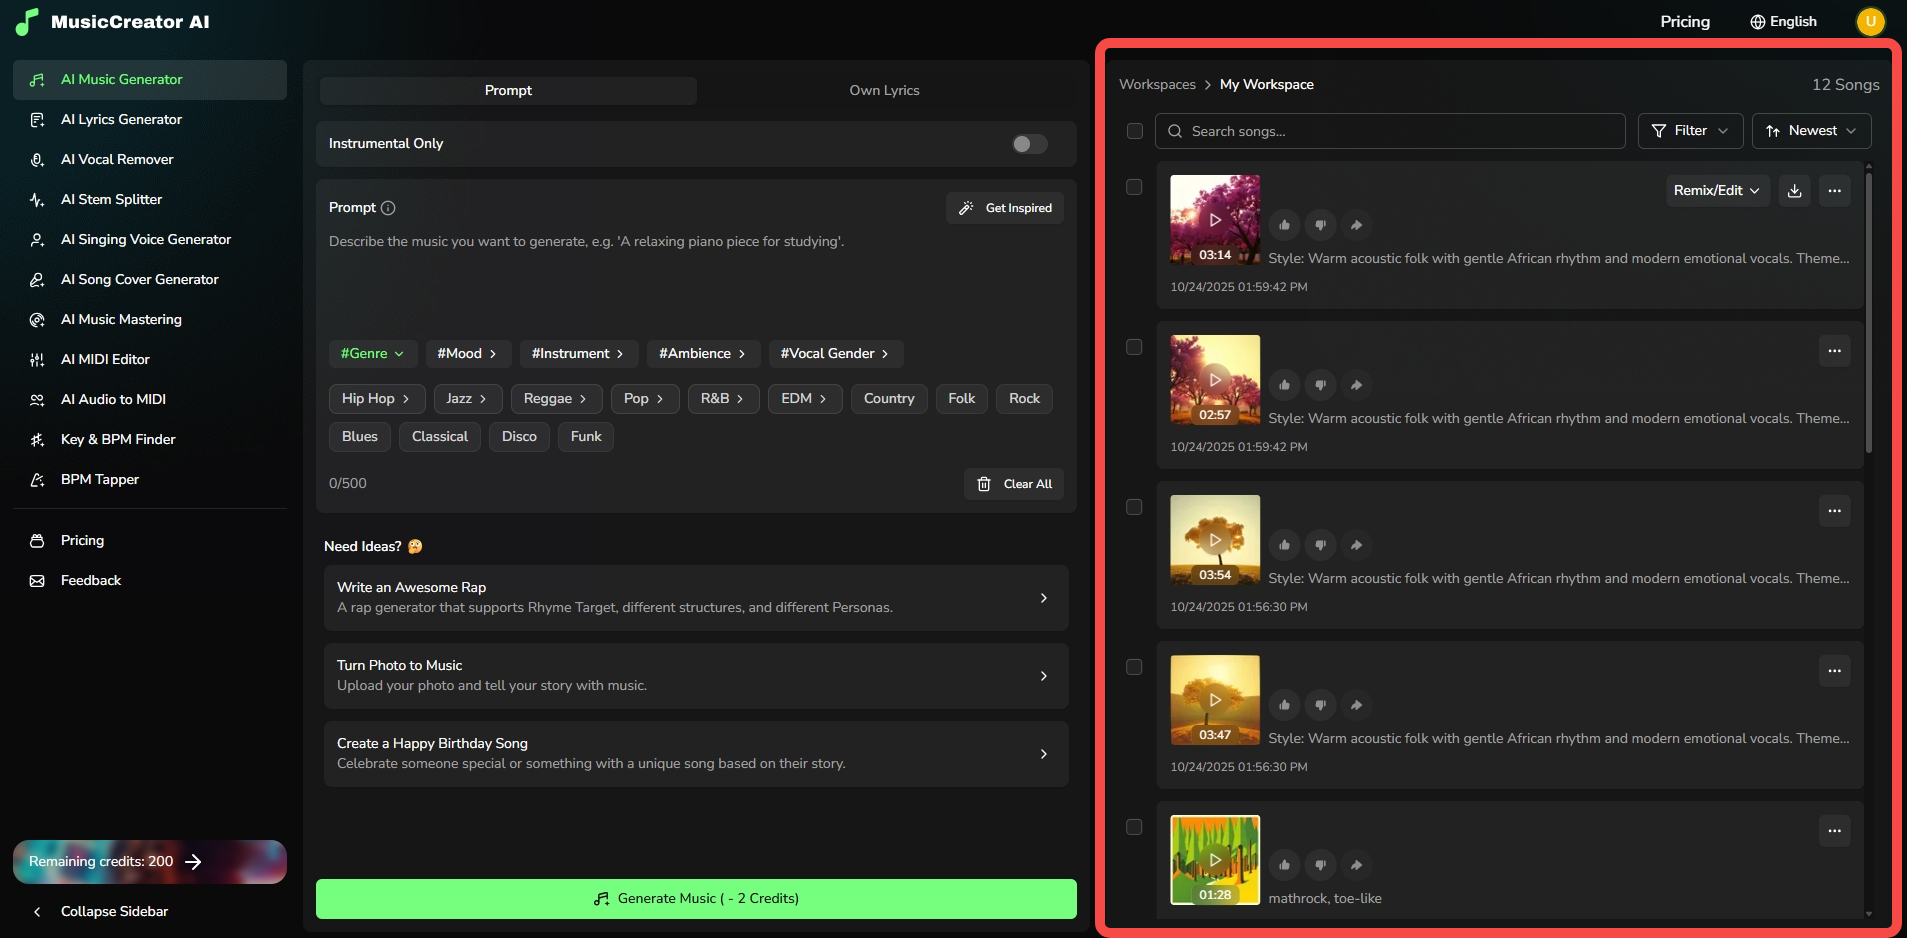Open the AI Music Mastering tool
Image resolution: width=1907 pixels, height=938 pixels.
coord(121,319)
